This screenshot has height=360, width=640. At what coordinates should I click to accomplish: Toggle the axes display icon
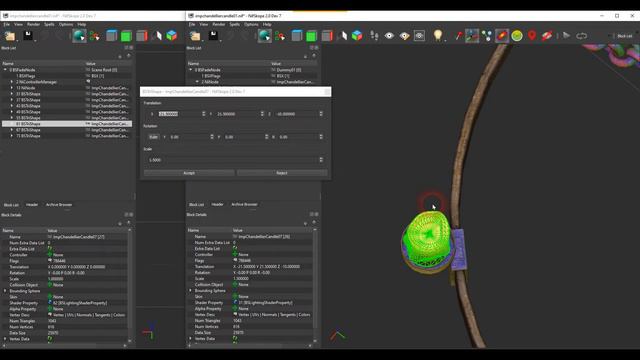tap(472, 36)
